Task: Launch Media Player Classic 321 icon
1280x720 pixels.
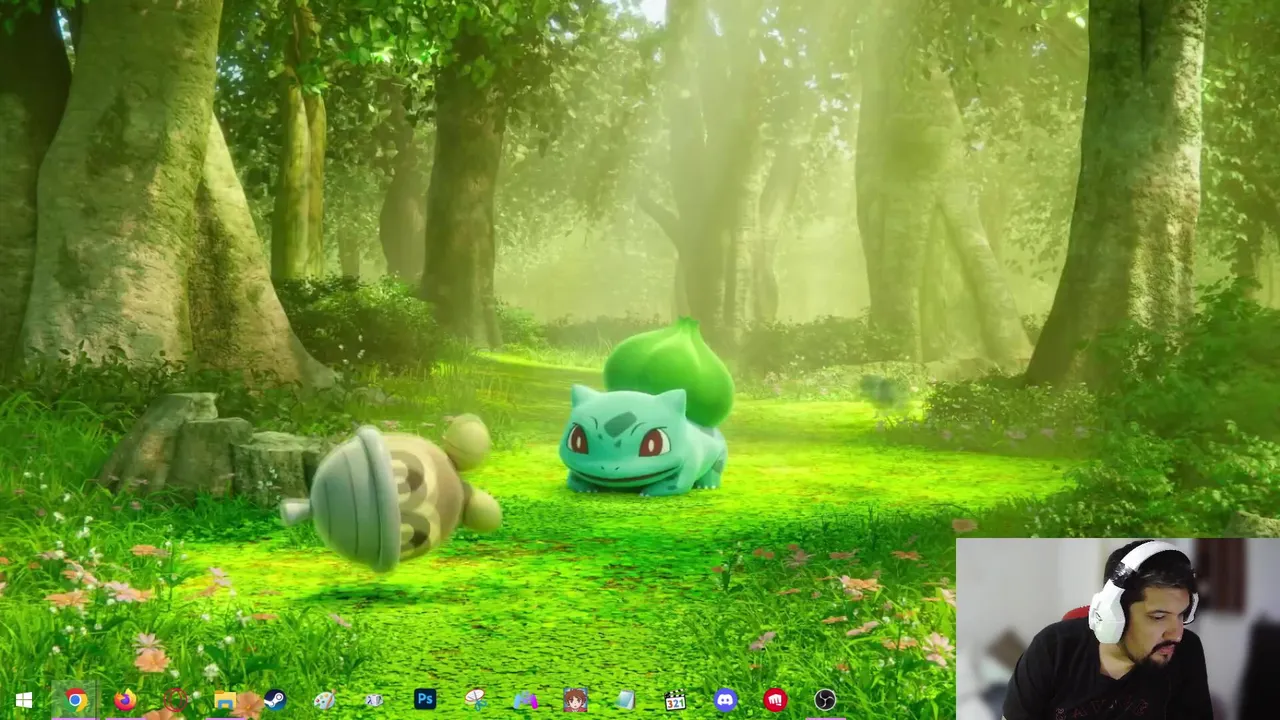Action: [675, 700]
